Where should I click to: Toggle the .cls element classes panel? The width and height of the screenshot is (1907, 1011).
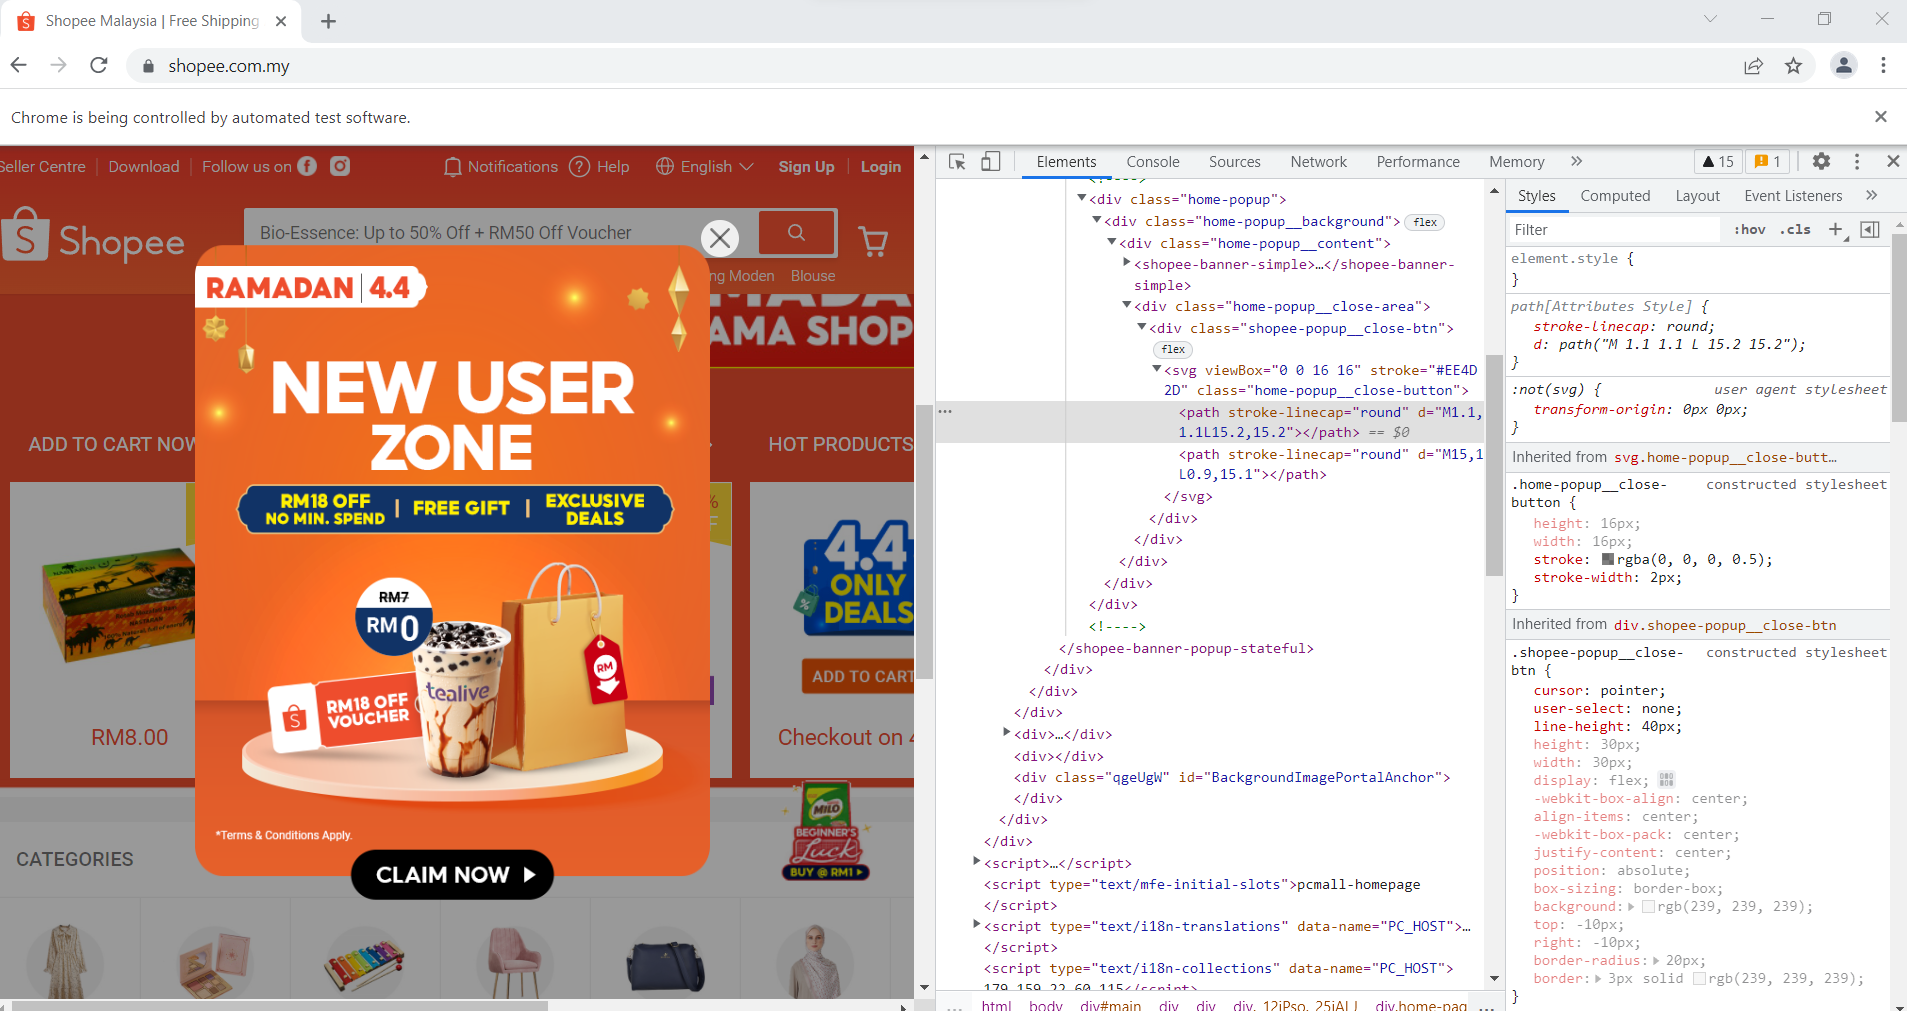(x=1796, y=230)
